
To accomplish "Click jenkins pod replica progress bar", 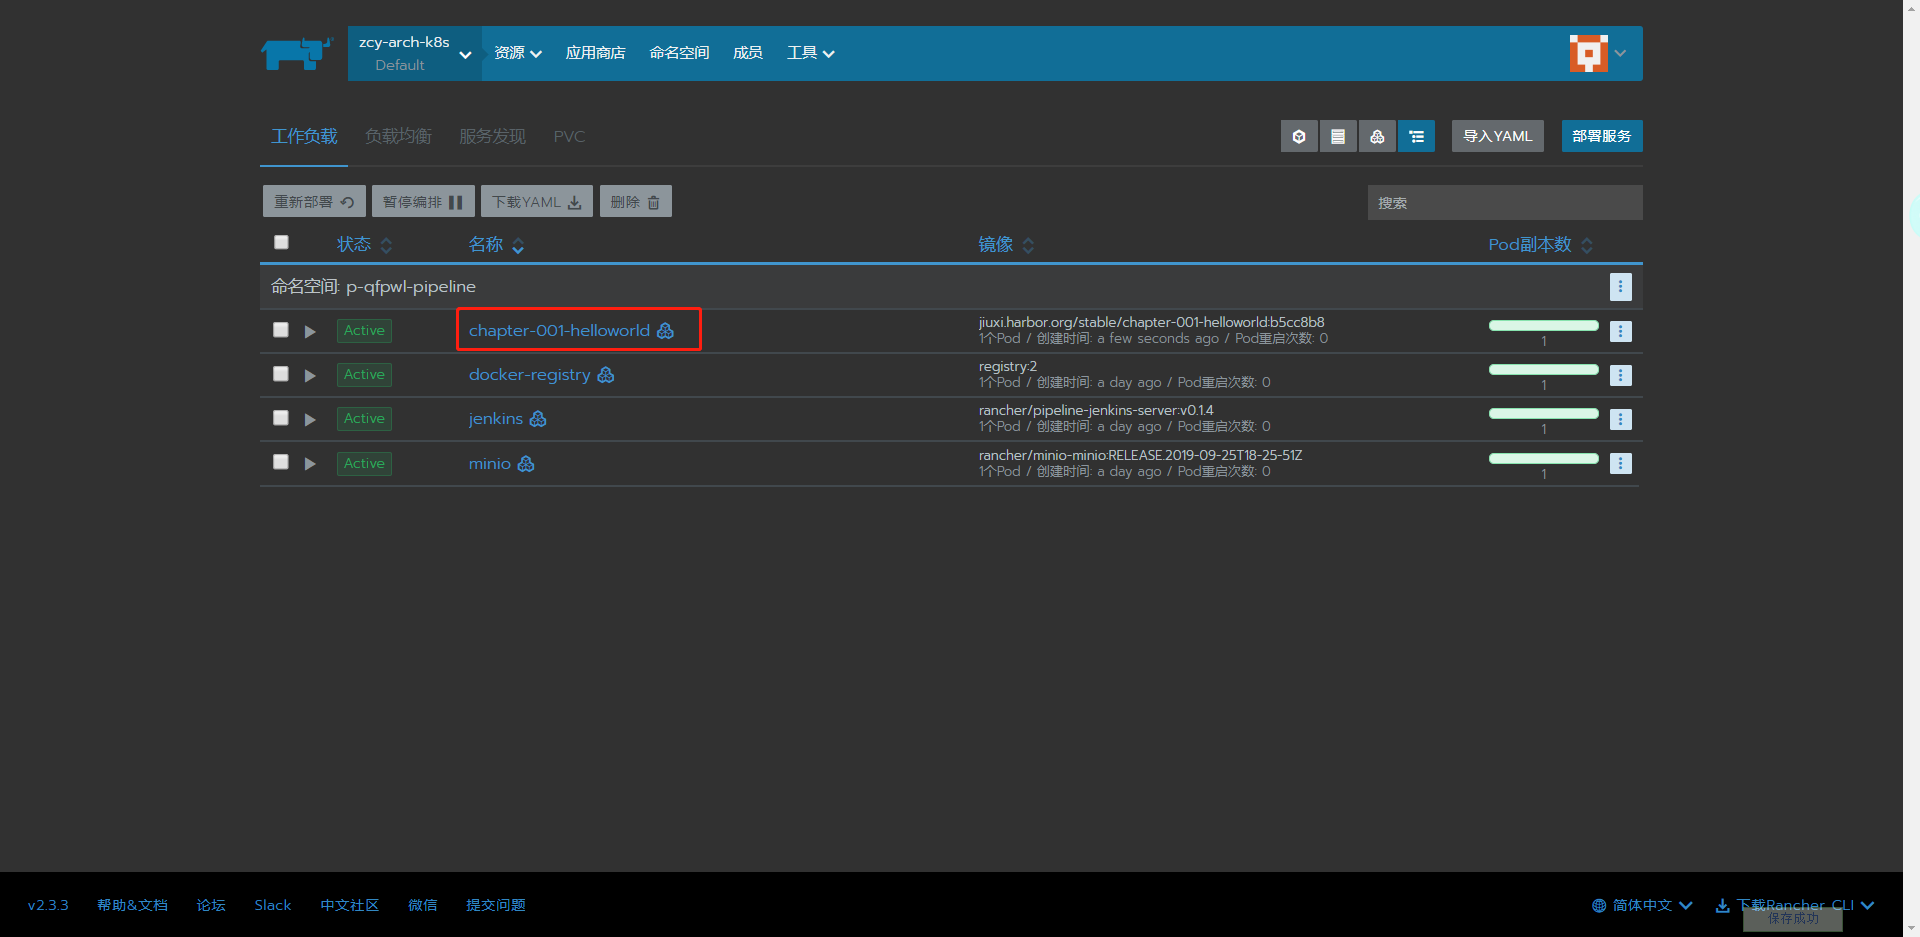I will [x=1544, y=413].
